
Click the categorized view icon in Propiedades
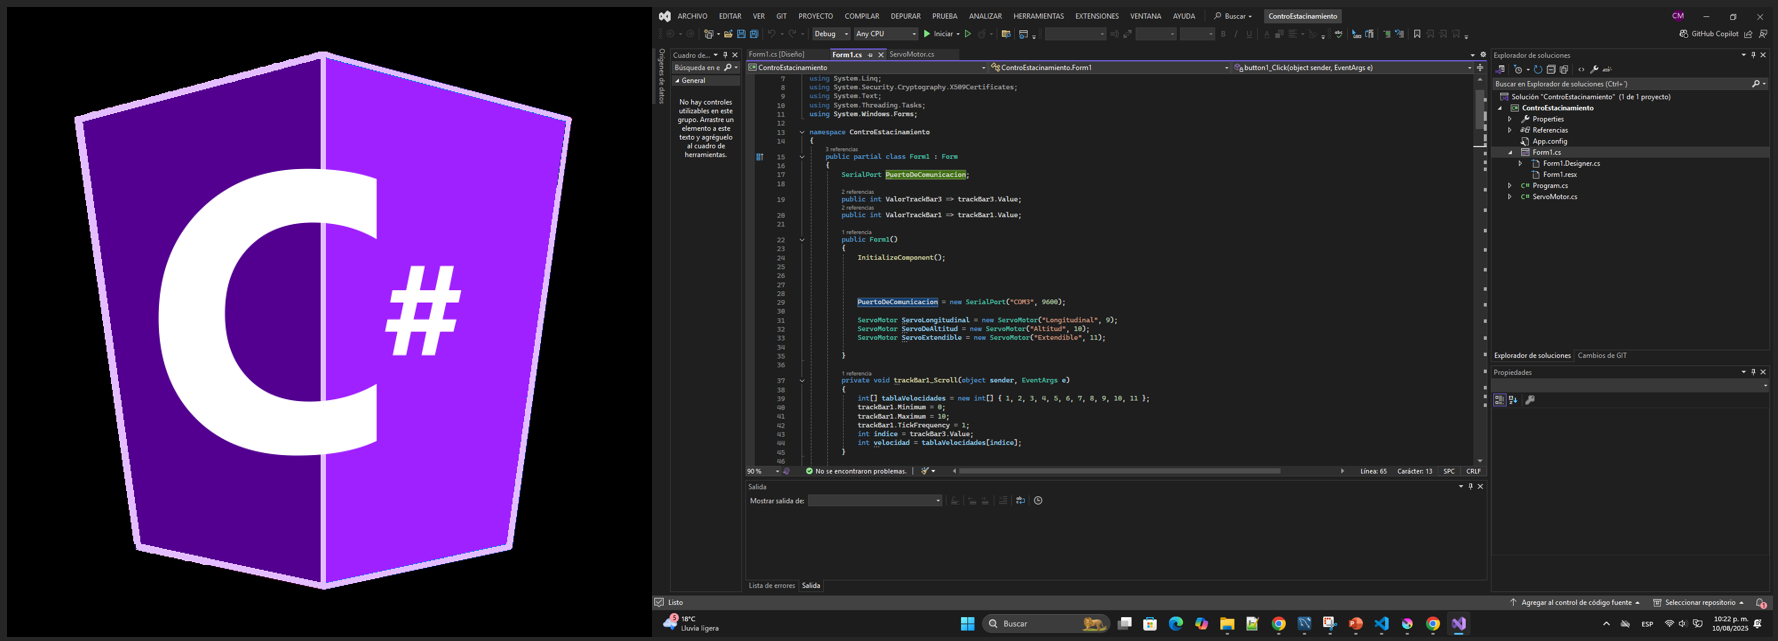(x=1500, y=400)
